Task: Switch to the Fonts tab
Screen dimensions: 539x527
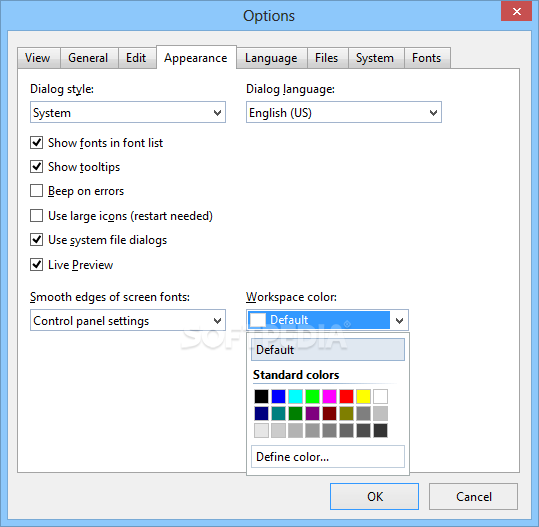Action: pyautogui.click(x=427, y=58)
